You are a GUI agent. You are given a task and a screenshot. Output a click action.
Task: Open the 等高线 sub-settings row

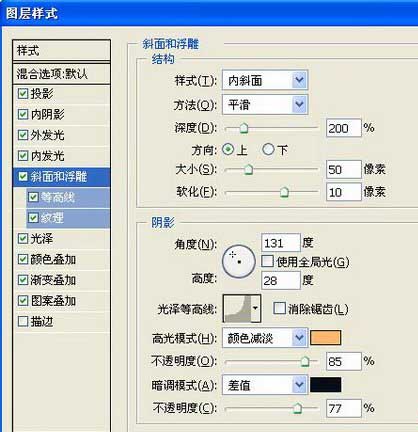(x=68, y=197)
